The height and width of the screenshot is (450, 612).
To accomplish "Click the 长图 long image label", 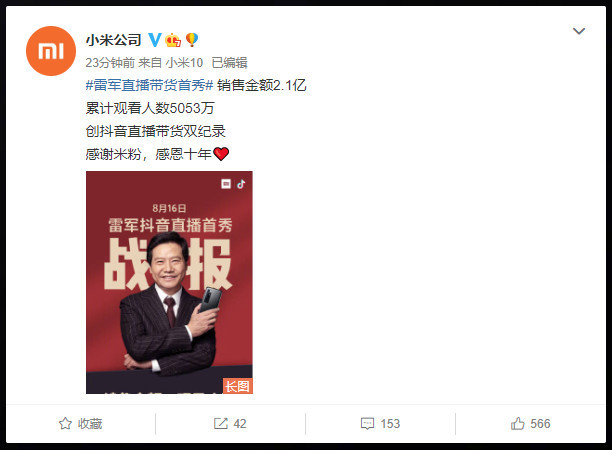I will [x=238, y=386].
